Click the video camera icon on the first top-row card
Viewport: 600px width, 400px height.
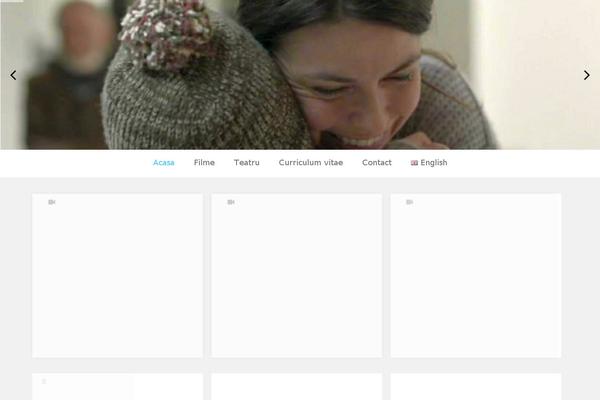52,202
